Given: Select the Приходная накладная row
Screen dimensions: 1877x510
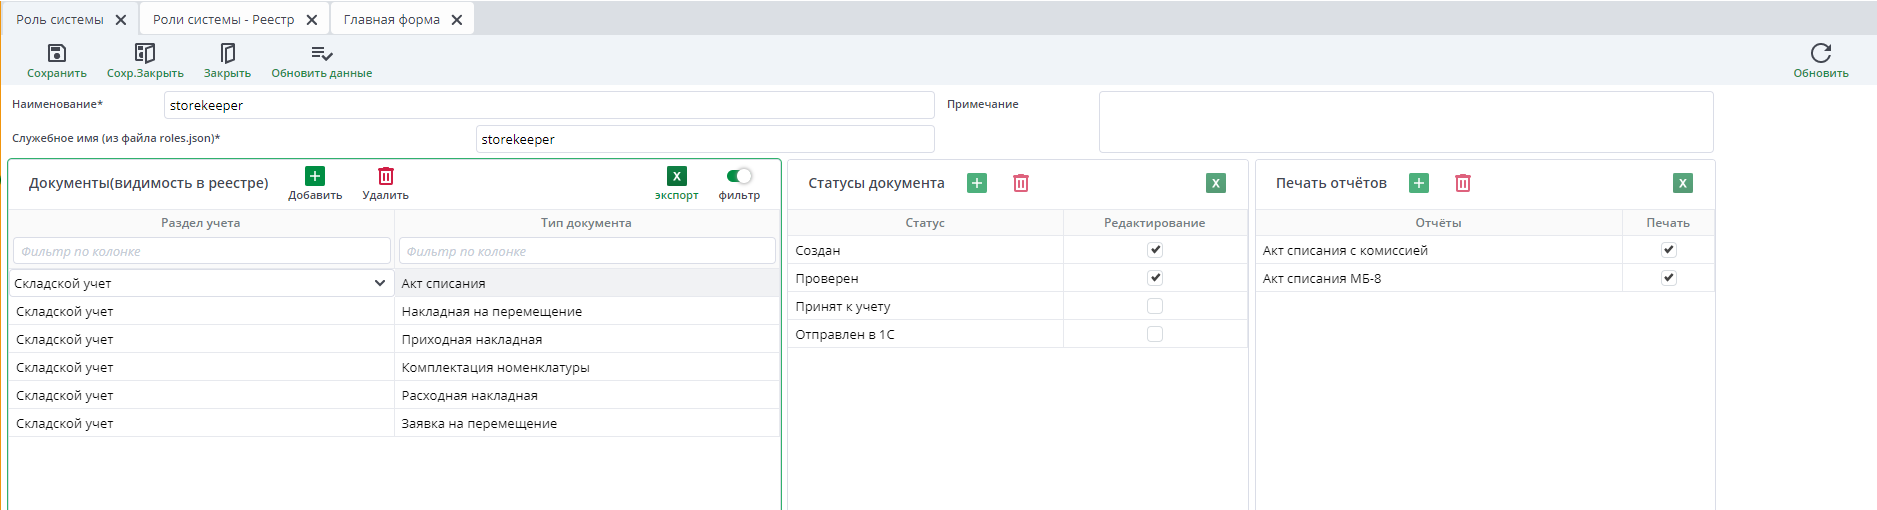Looking at the screenshot, I should [472, 339].
